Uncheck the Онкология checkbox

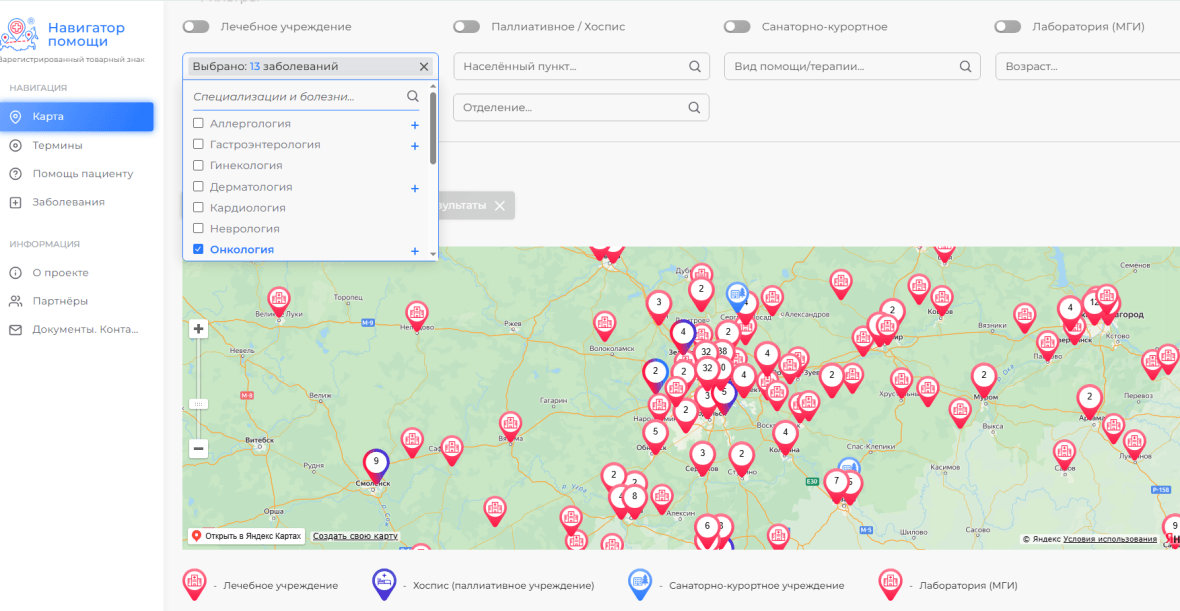click(x=199, y=249)
